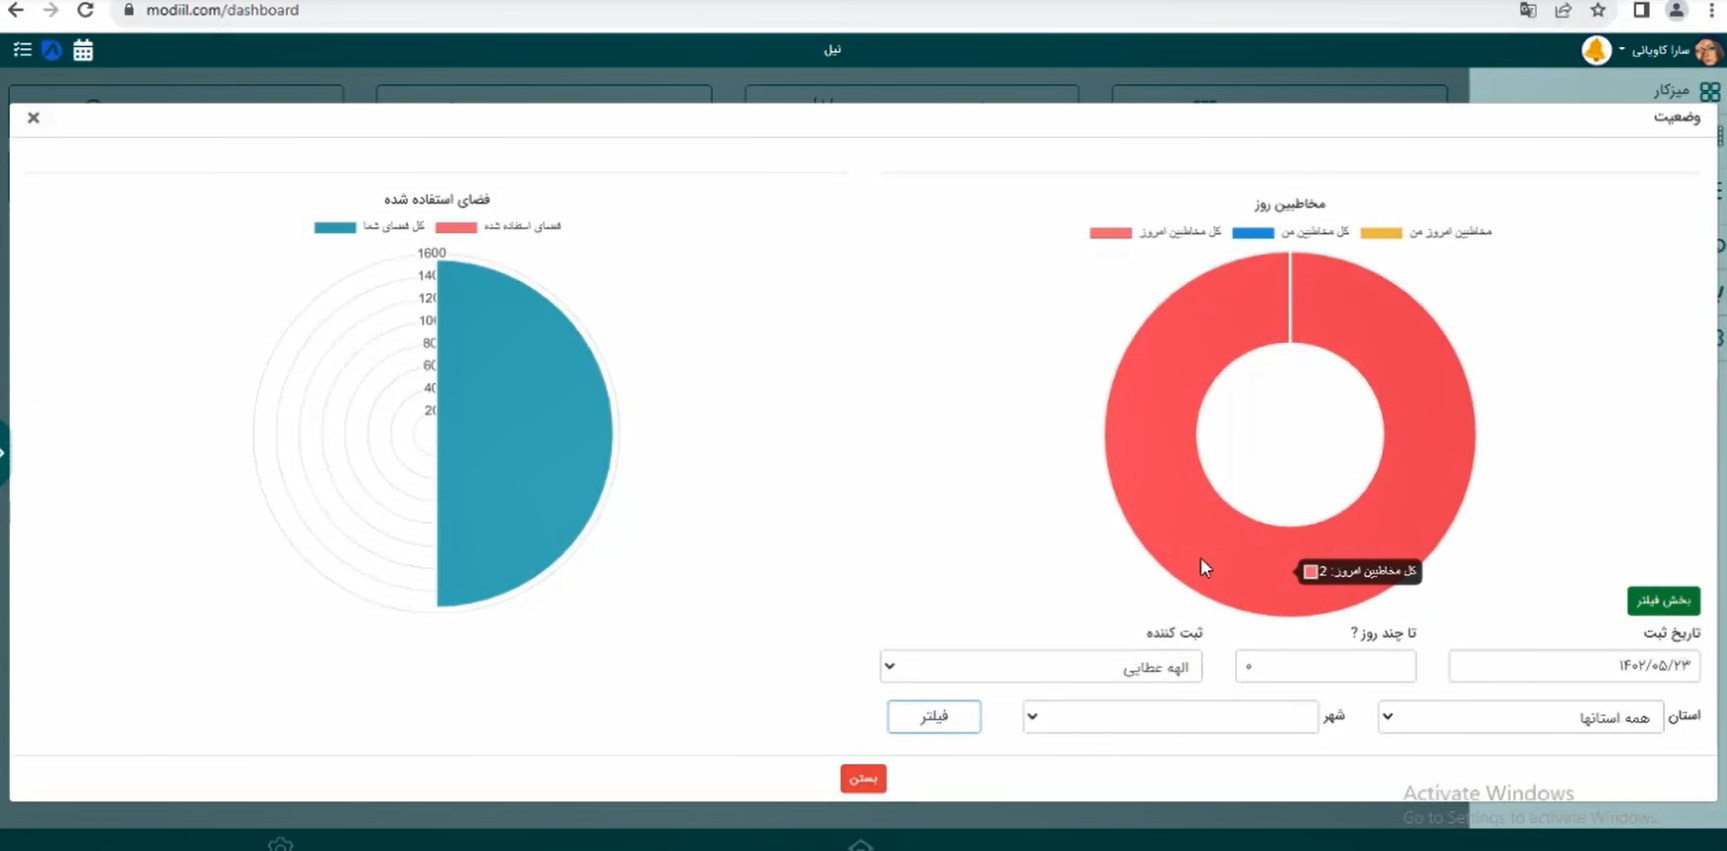Image resolution: width=1727 pixels, height=851 pixels.
Task: Click the user profile avatar photo
Action: click(1708, 51)
